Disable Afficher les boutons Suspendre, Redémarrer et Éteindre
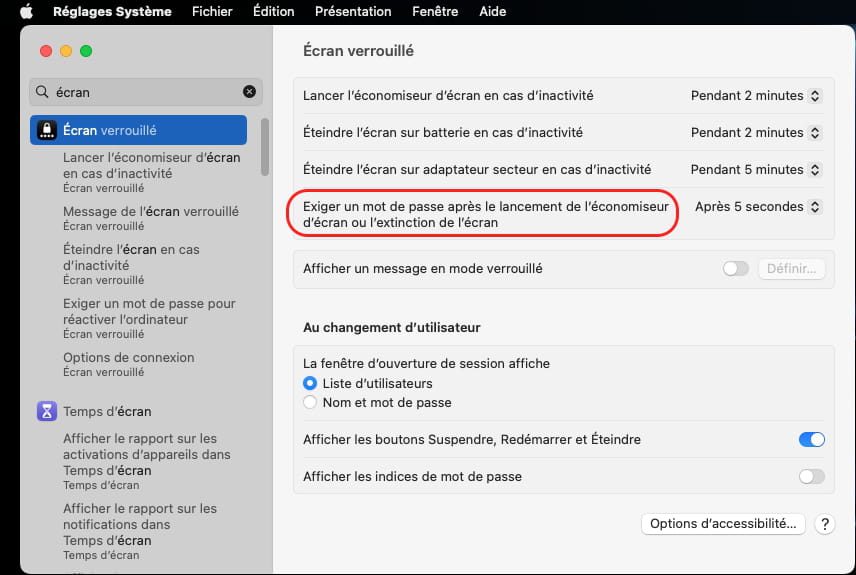The image size is (856, 575). [812, 440]
